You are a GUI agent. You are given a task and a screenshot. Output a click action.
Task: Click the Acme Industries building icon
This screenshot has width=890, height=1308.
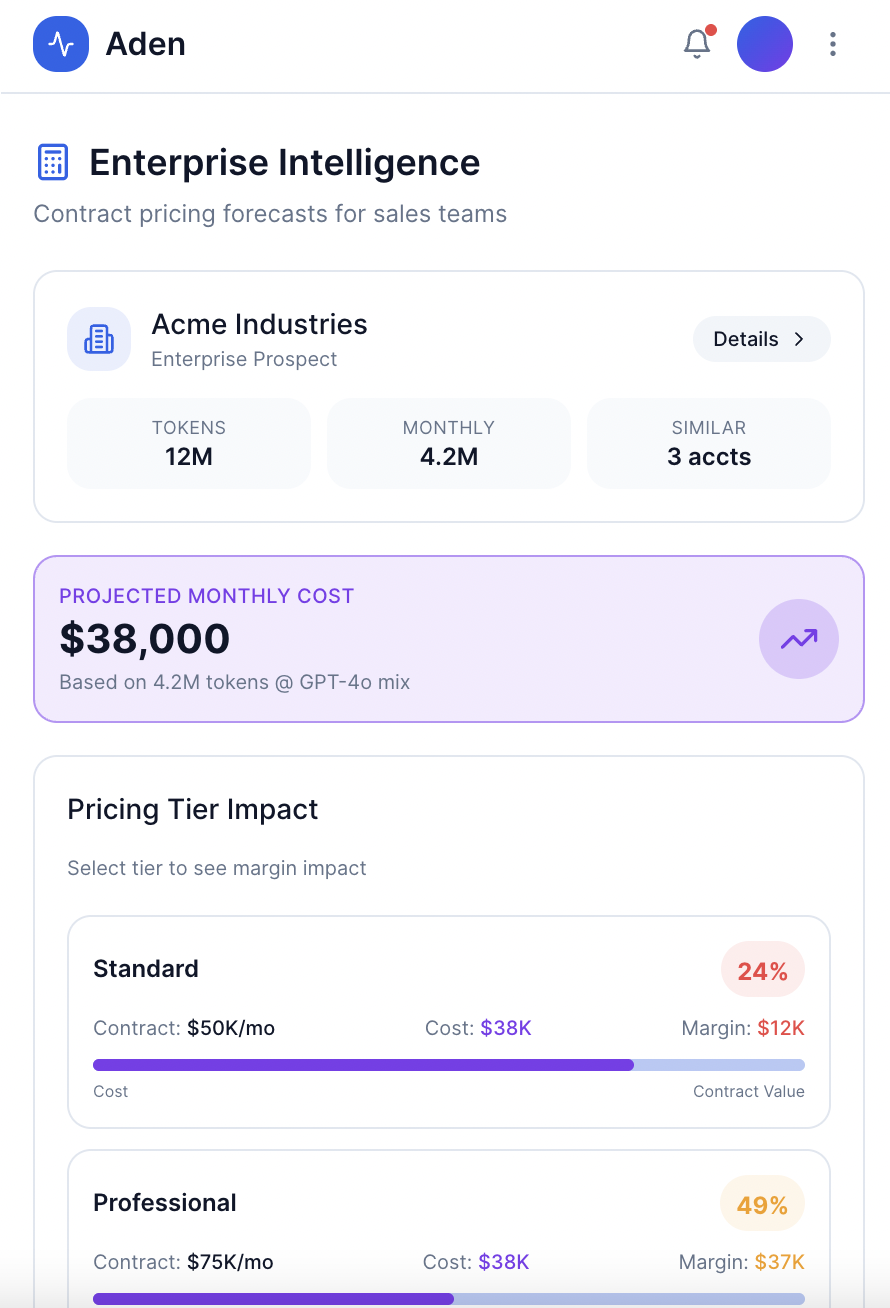99,339
